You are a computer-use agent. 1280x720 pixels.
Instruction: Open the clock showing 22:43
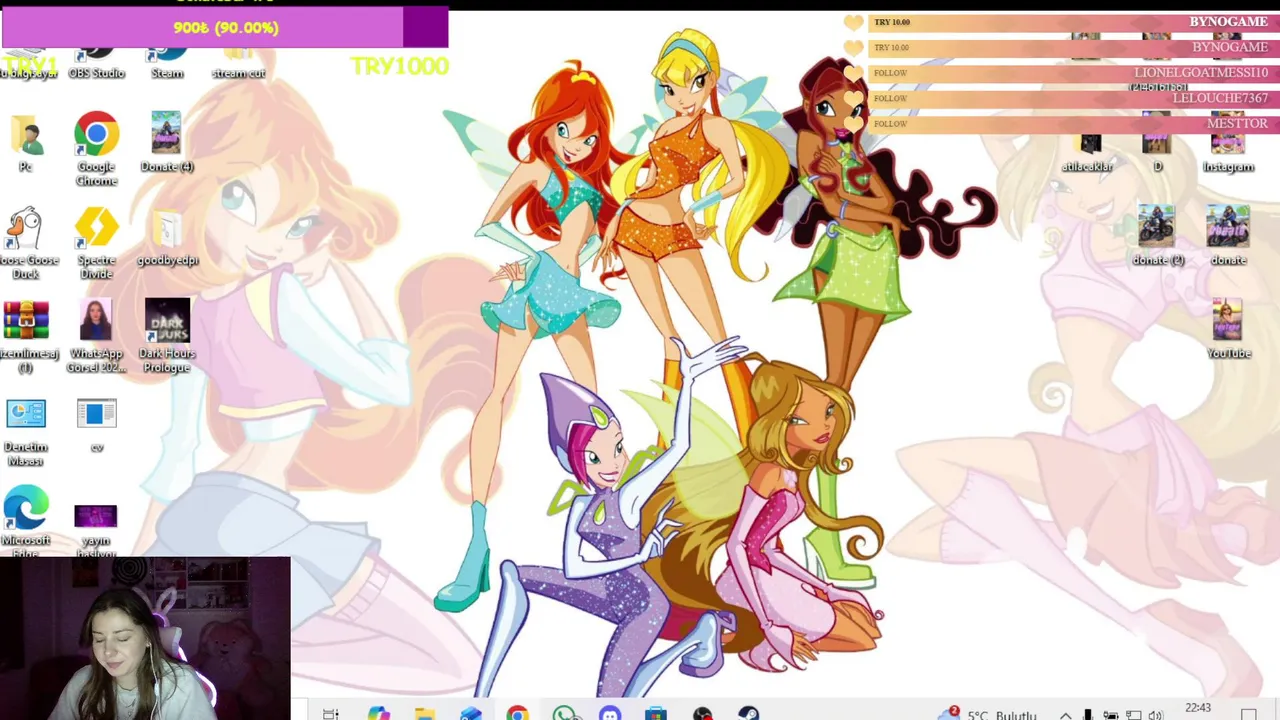click(1197, 709)
